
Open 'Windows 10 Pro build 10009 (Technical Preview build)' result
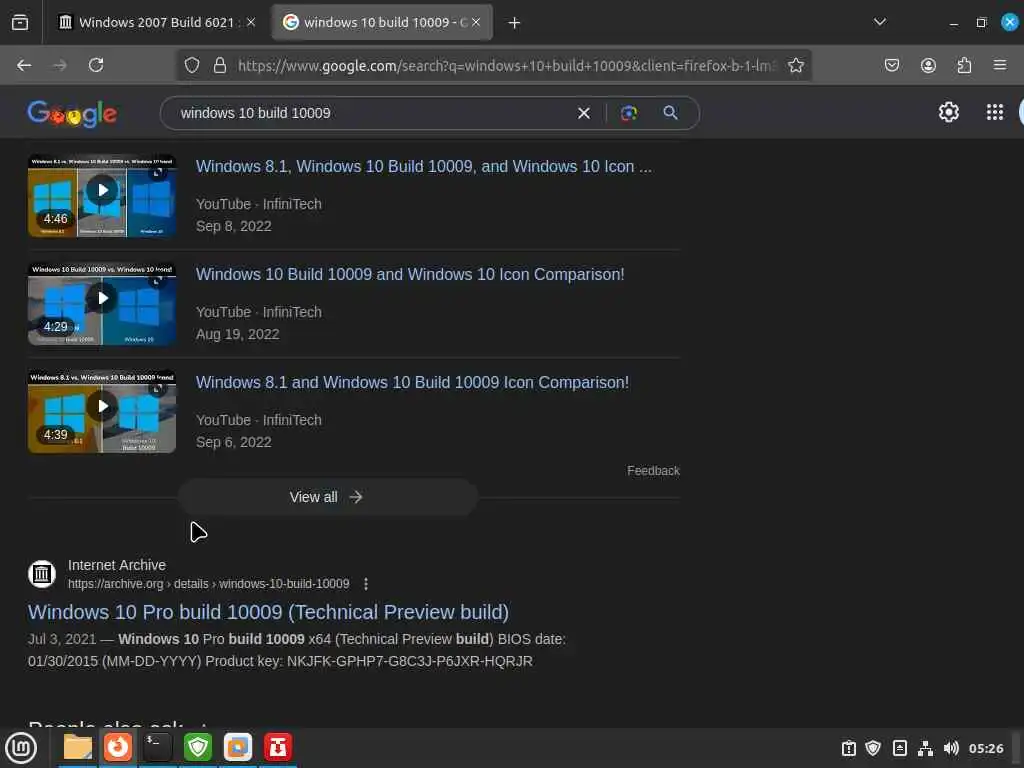tap(268, 612)
